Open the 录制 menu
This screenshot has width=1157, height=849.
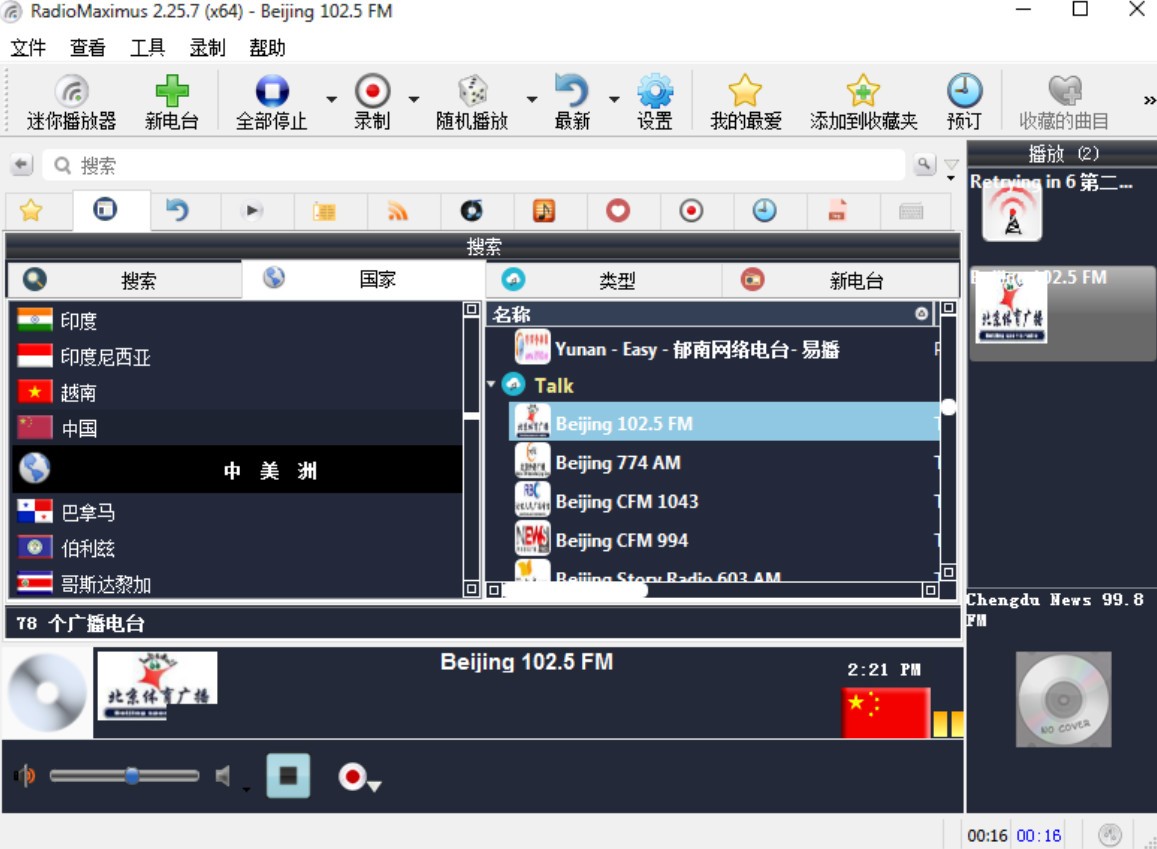tap(207, 48)
